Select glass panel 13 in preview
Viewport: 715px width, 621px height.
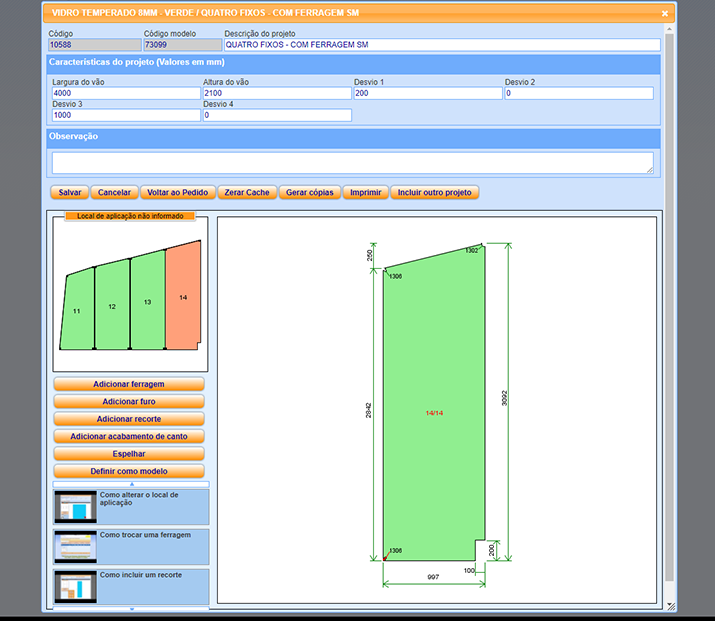tap(147, 301)
